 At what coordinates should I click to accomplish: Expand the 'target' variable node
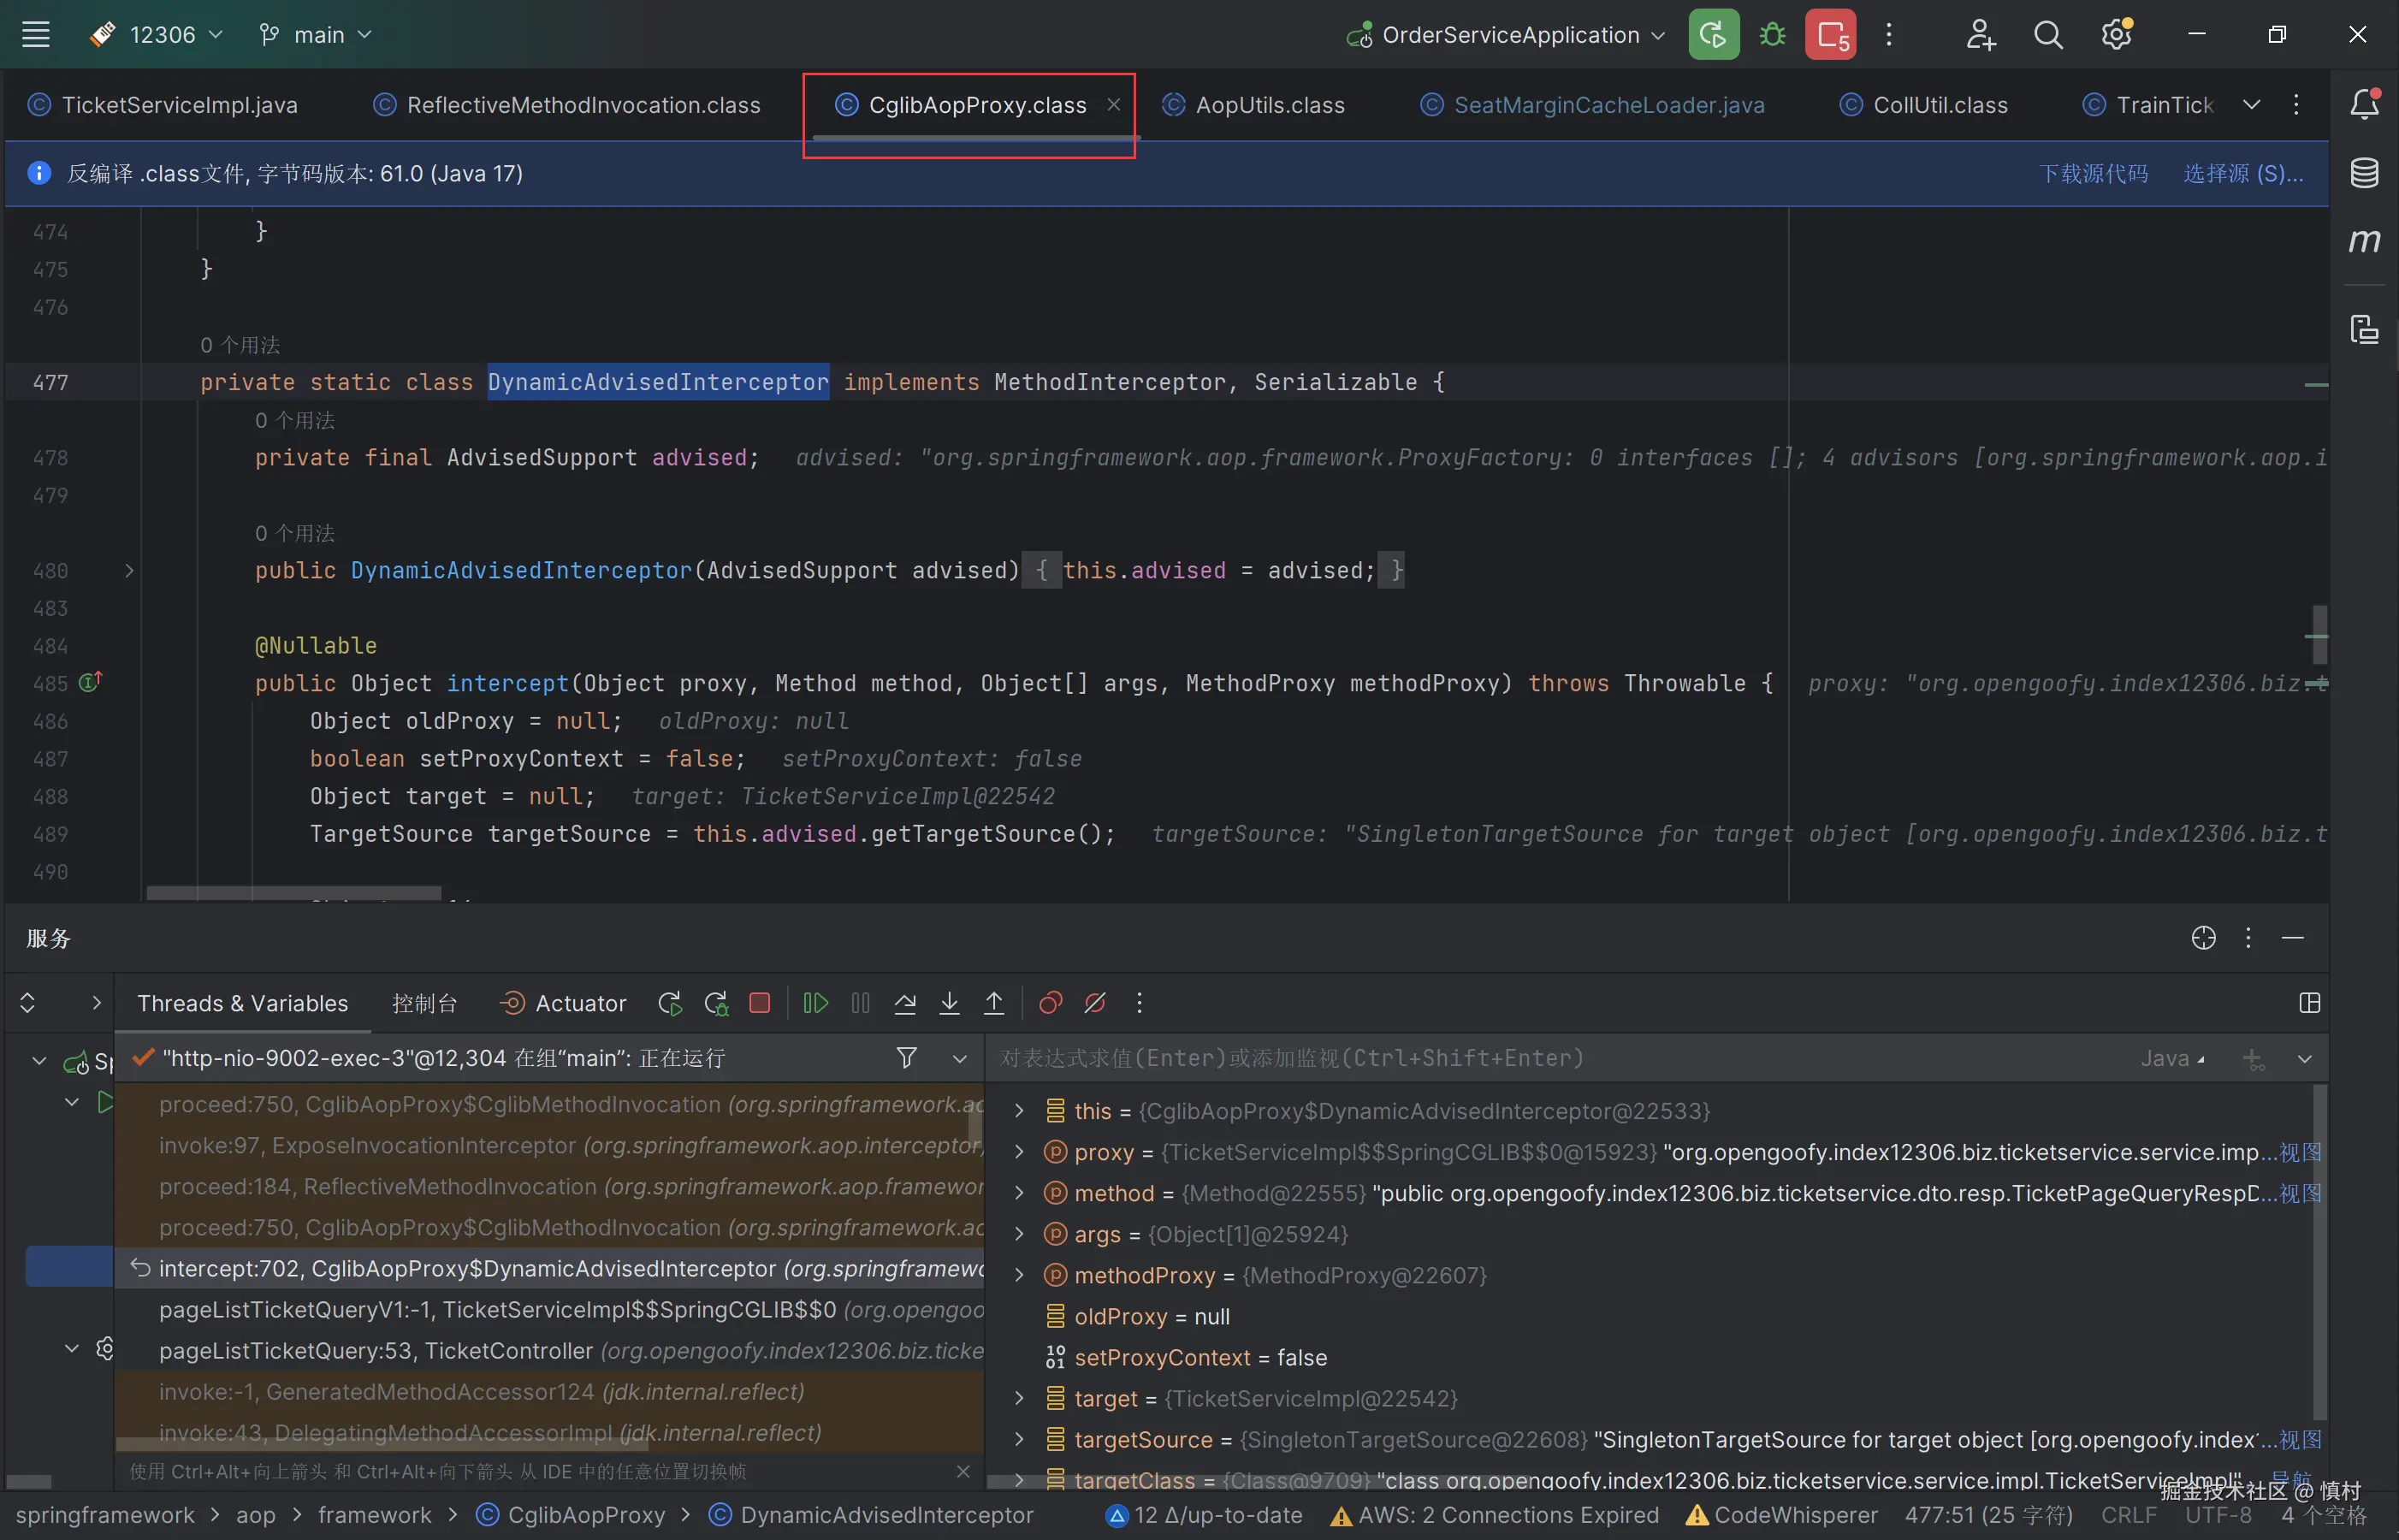point(1019,1398)
